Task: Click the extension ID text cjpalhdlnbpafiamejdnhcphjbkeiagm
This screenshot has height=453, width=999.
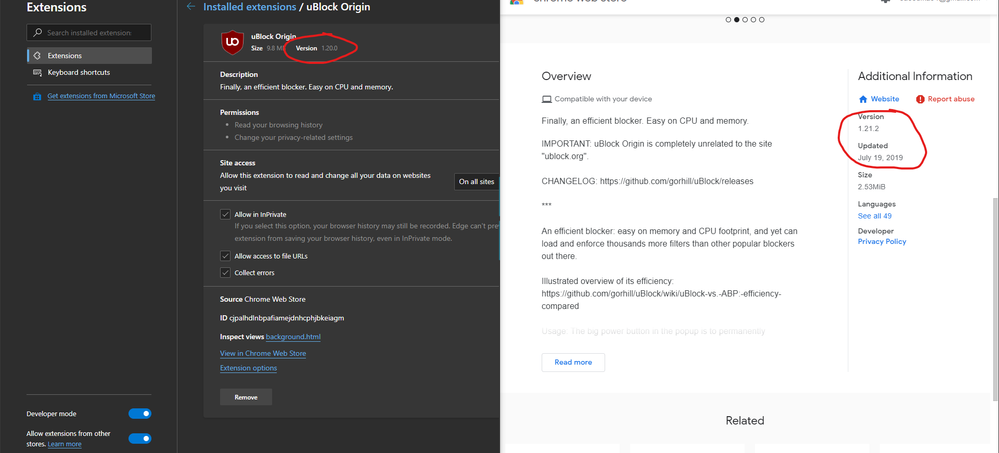Action: [x=287, y=317]
